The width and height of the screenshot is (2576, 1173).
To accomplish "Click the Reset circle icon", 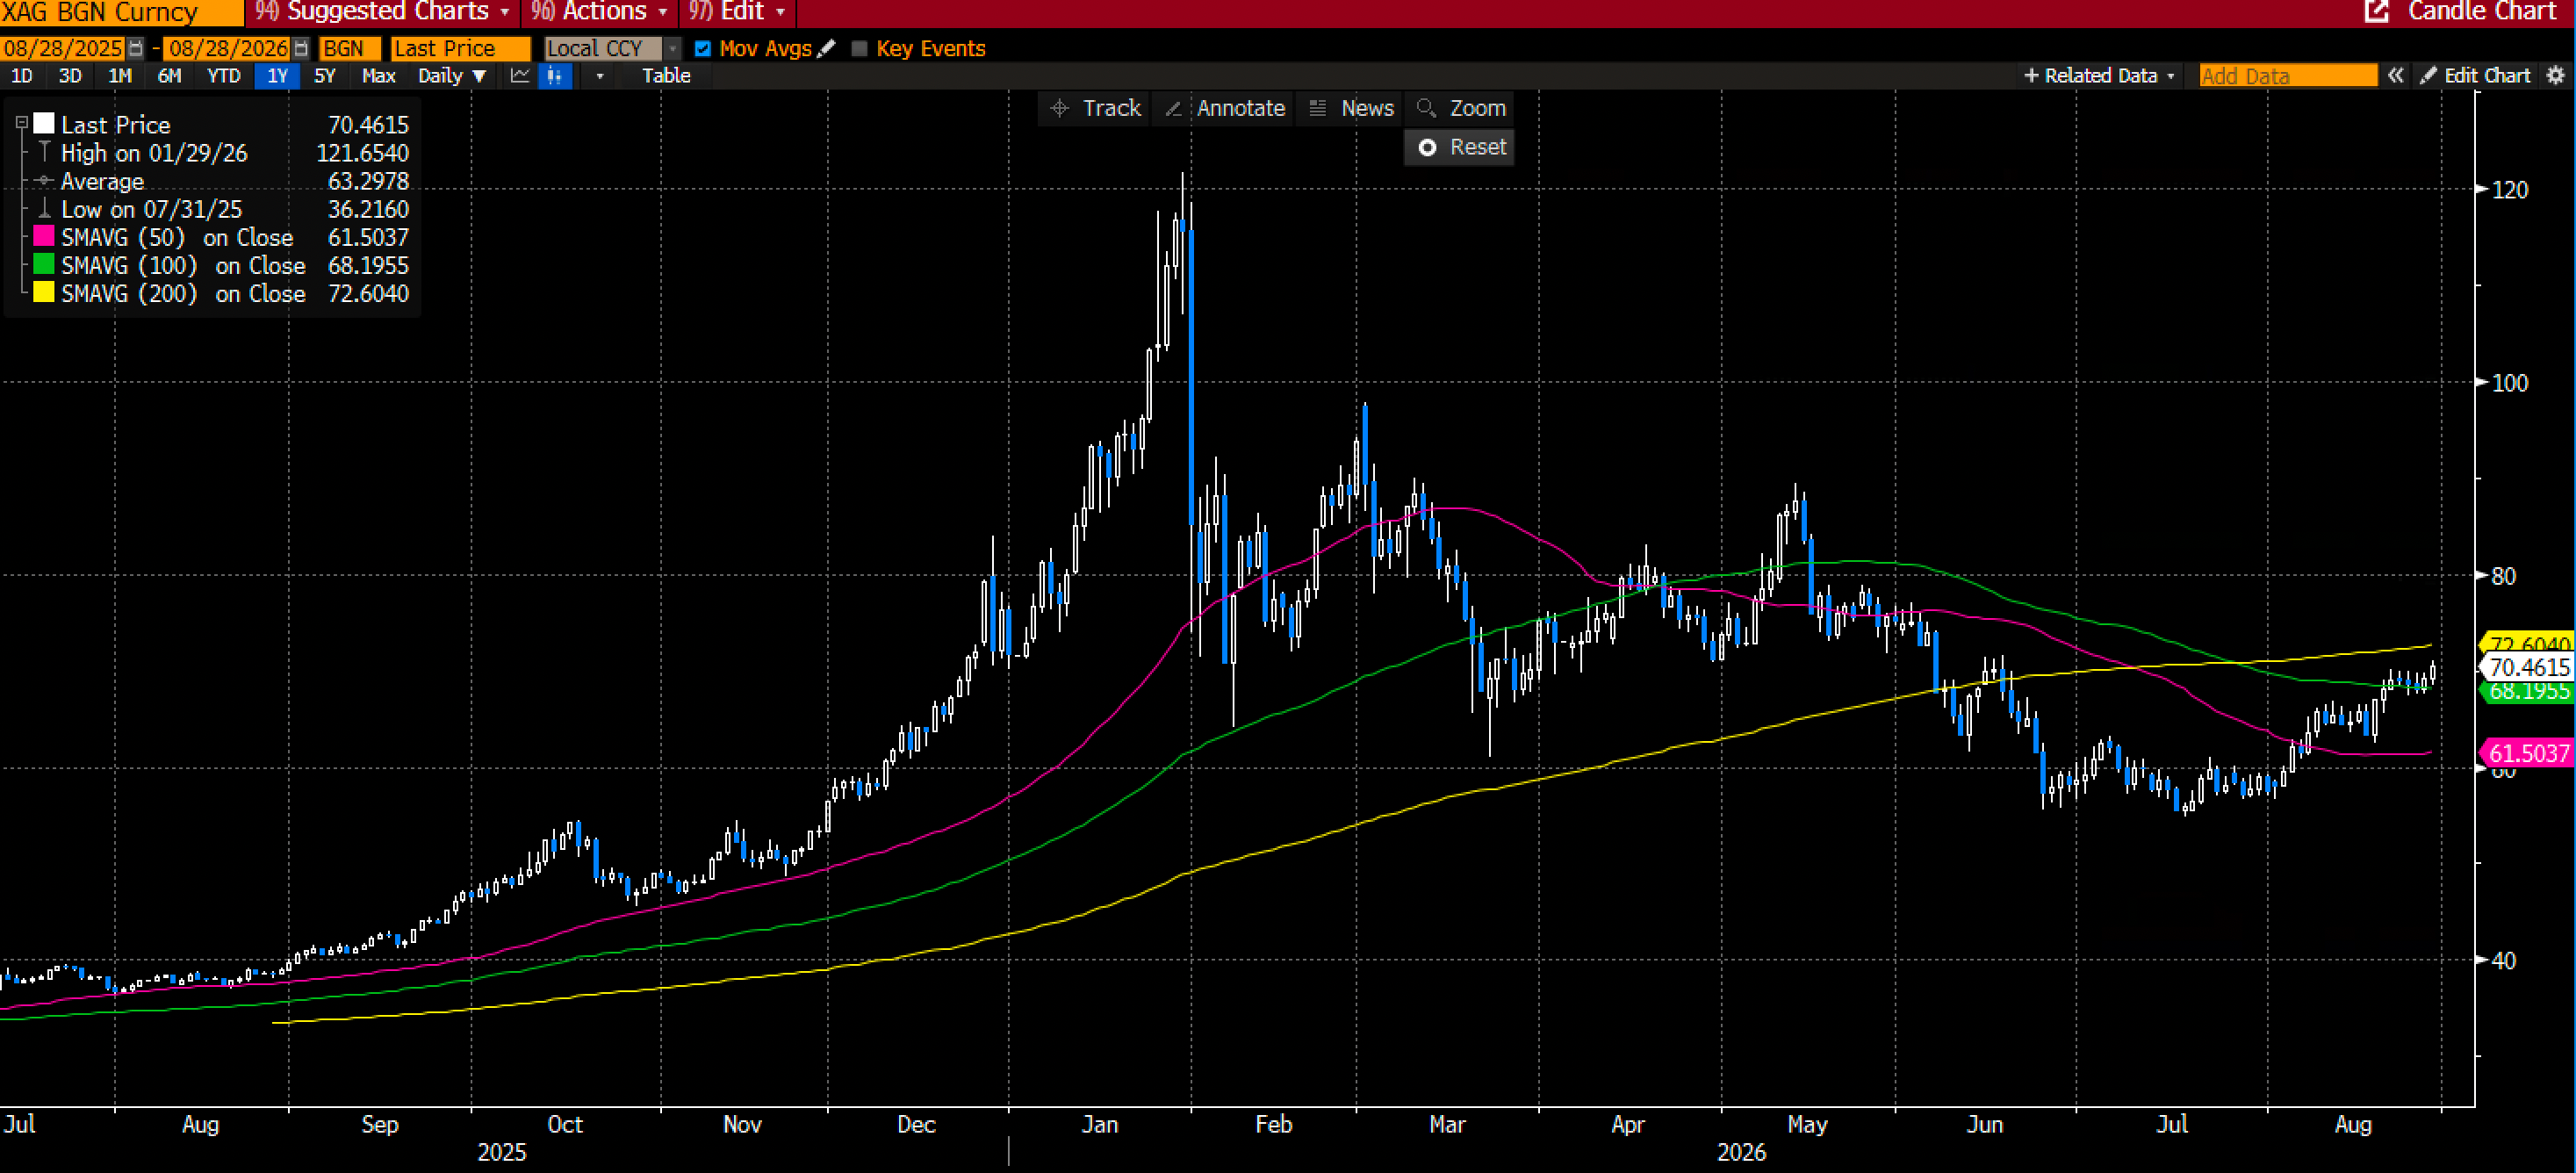I will tap(1428, 147).
